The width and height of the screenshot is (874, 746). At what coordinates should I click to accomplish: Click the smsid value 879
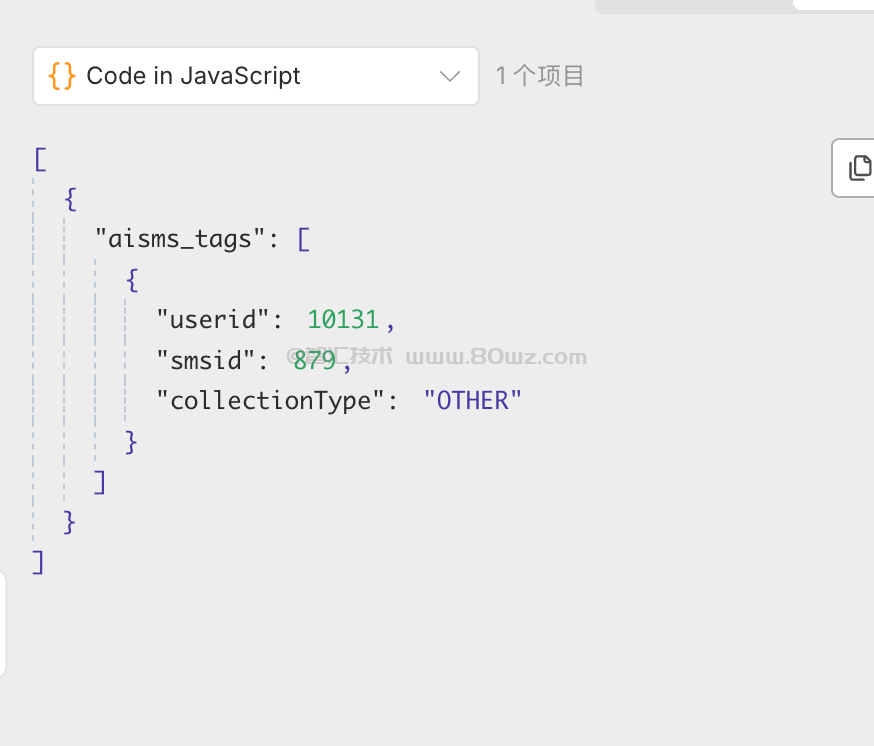click(x=314, y=360)
